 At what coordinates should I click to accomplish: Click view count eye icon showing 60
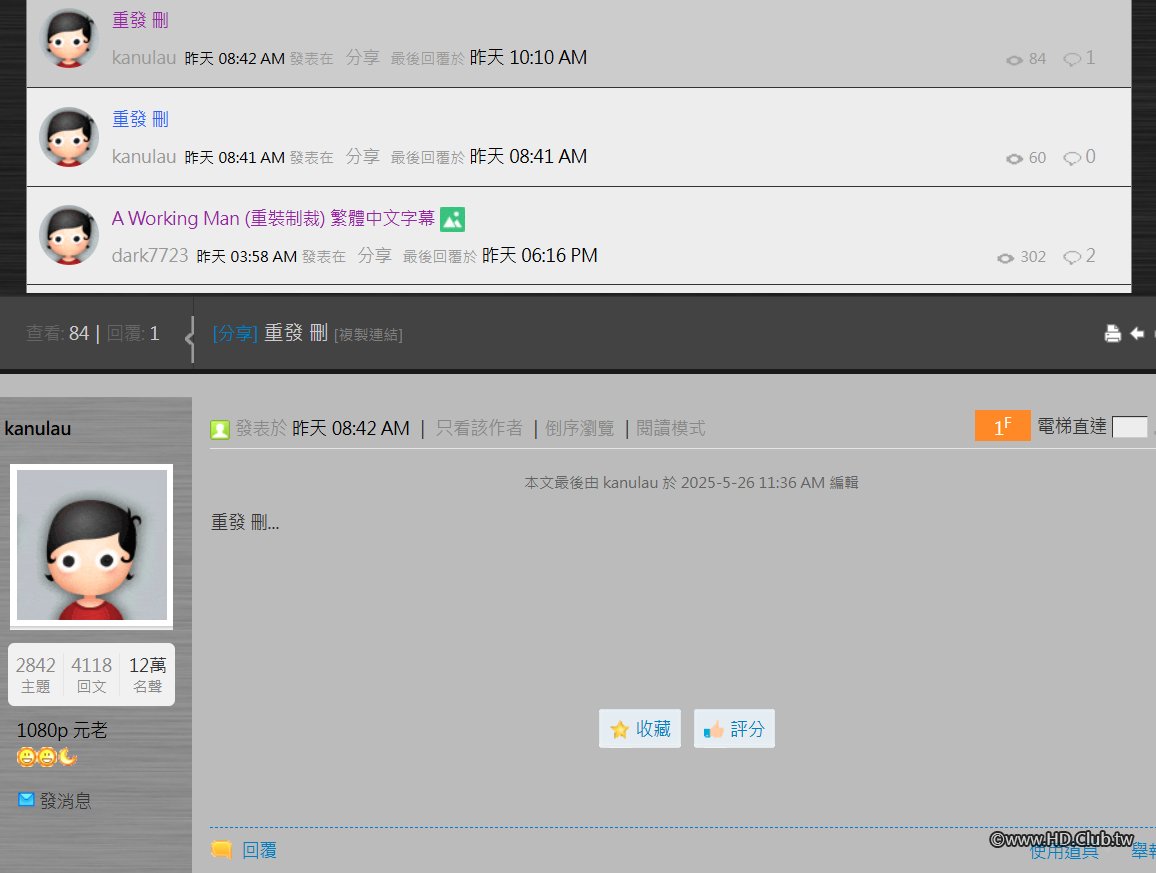[x=1014, y=159]
